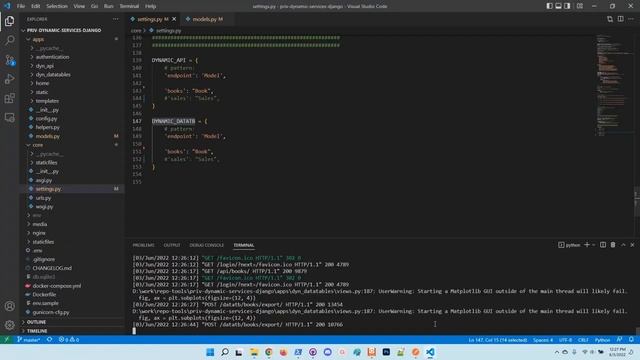Open the Terminal menu

point(129,6)
